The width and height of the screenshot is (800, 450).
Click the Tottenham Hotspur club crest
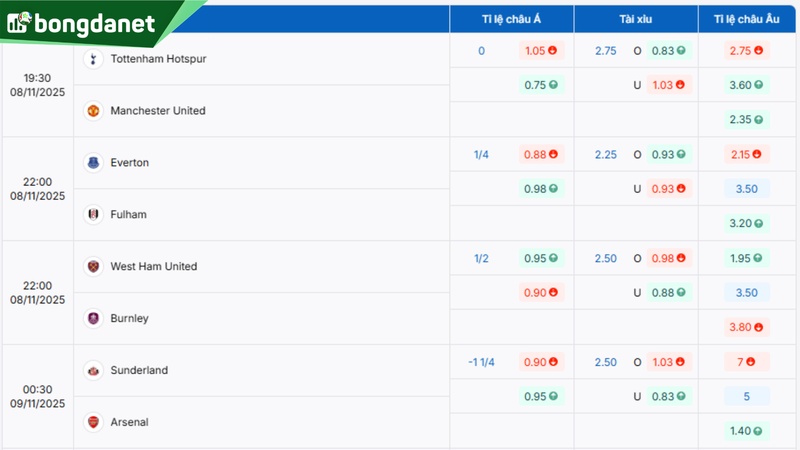coord(93,59)
